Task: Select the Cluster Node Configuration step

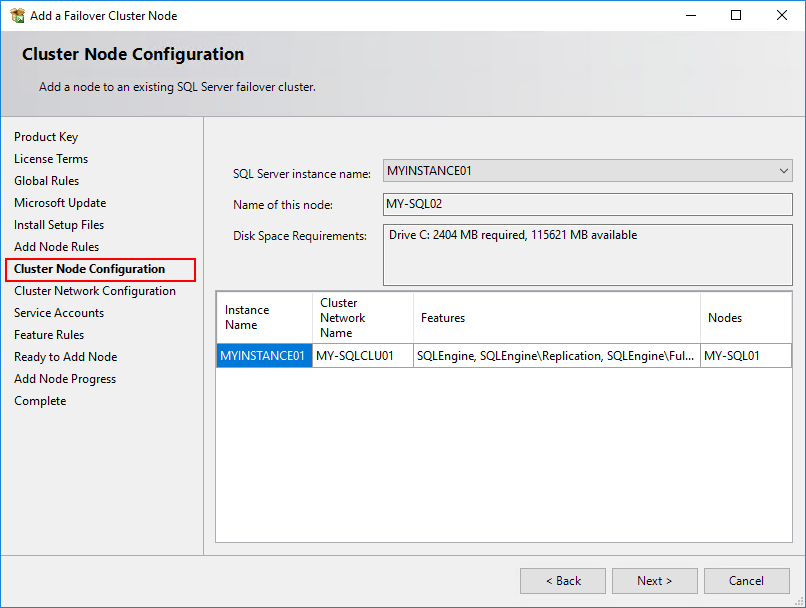Action: tap(89, 269)
